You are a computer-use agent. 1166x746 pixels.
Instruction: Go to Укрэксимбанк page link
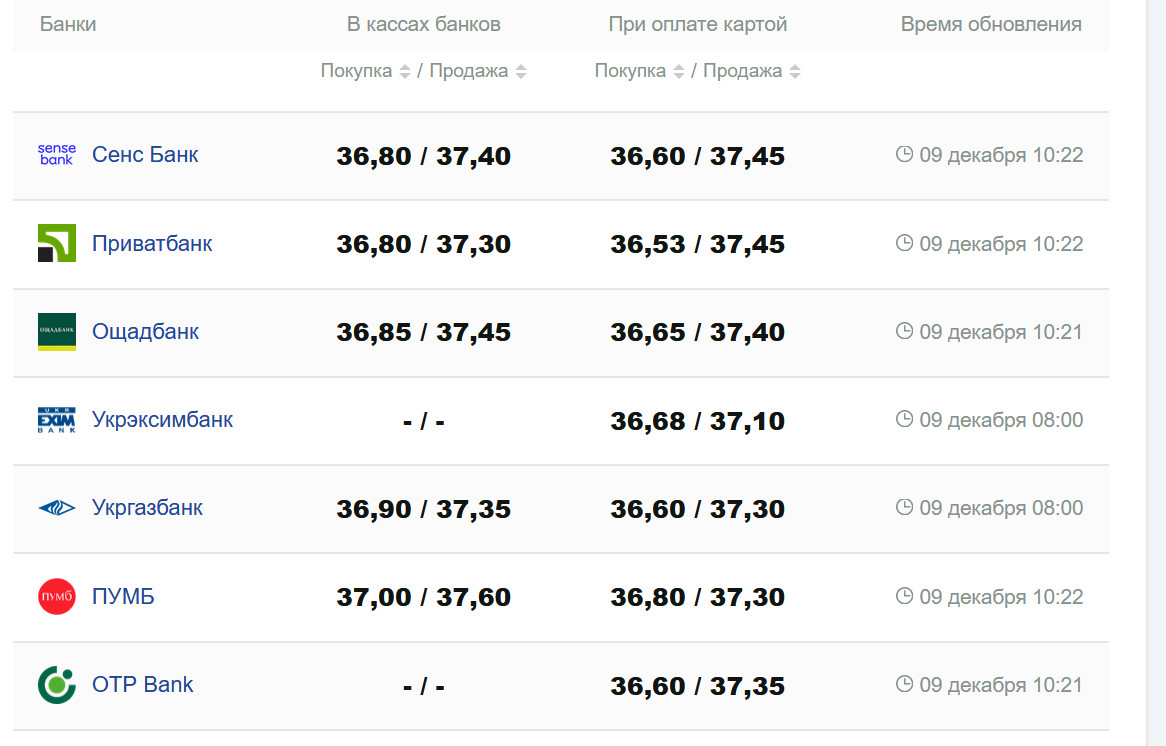coord(162,420)
